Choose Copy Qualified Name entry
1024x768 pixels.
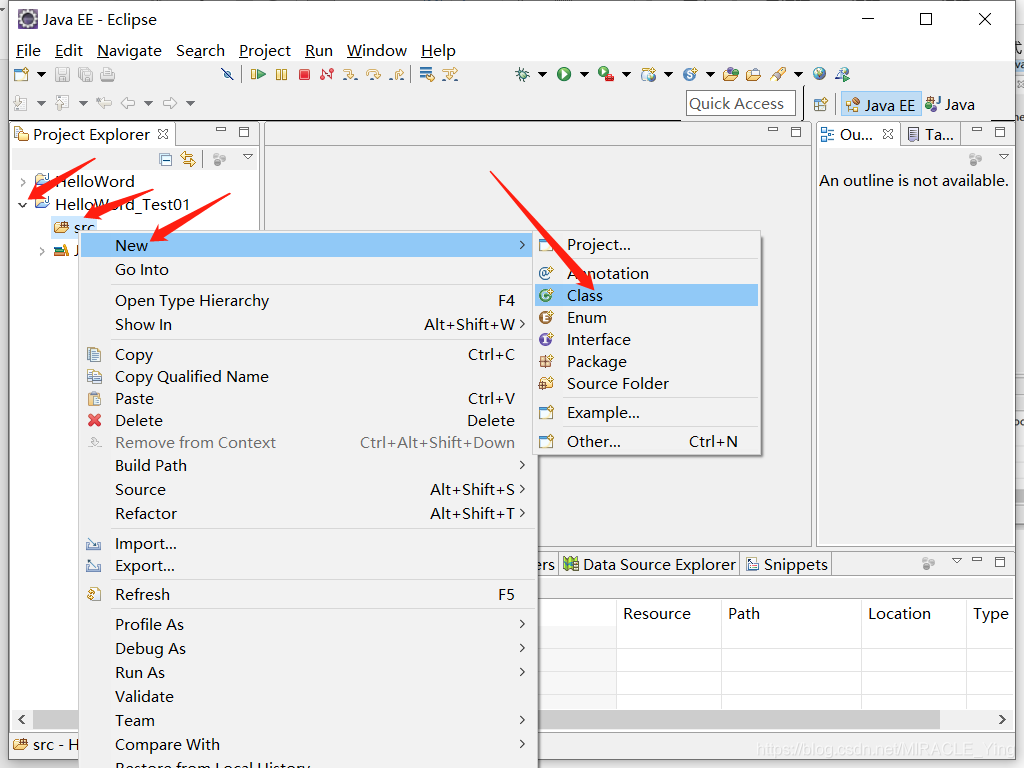pos(308,377)
